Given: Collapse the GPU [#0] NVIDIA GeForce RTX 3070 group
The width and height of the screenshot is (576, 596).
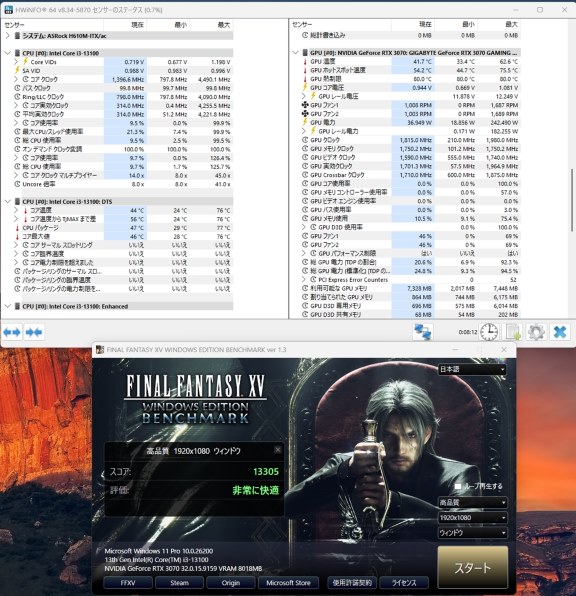Looking at the screenshot, I should [x=295, y=52].
